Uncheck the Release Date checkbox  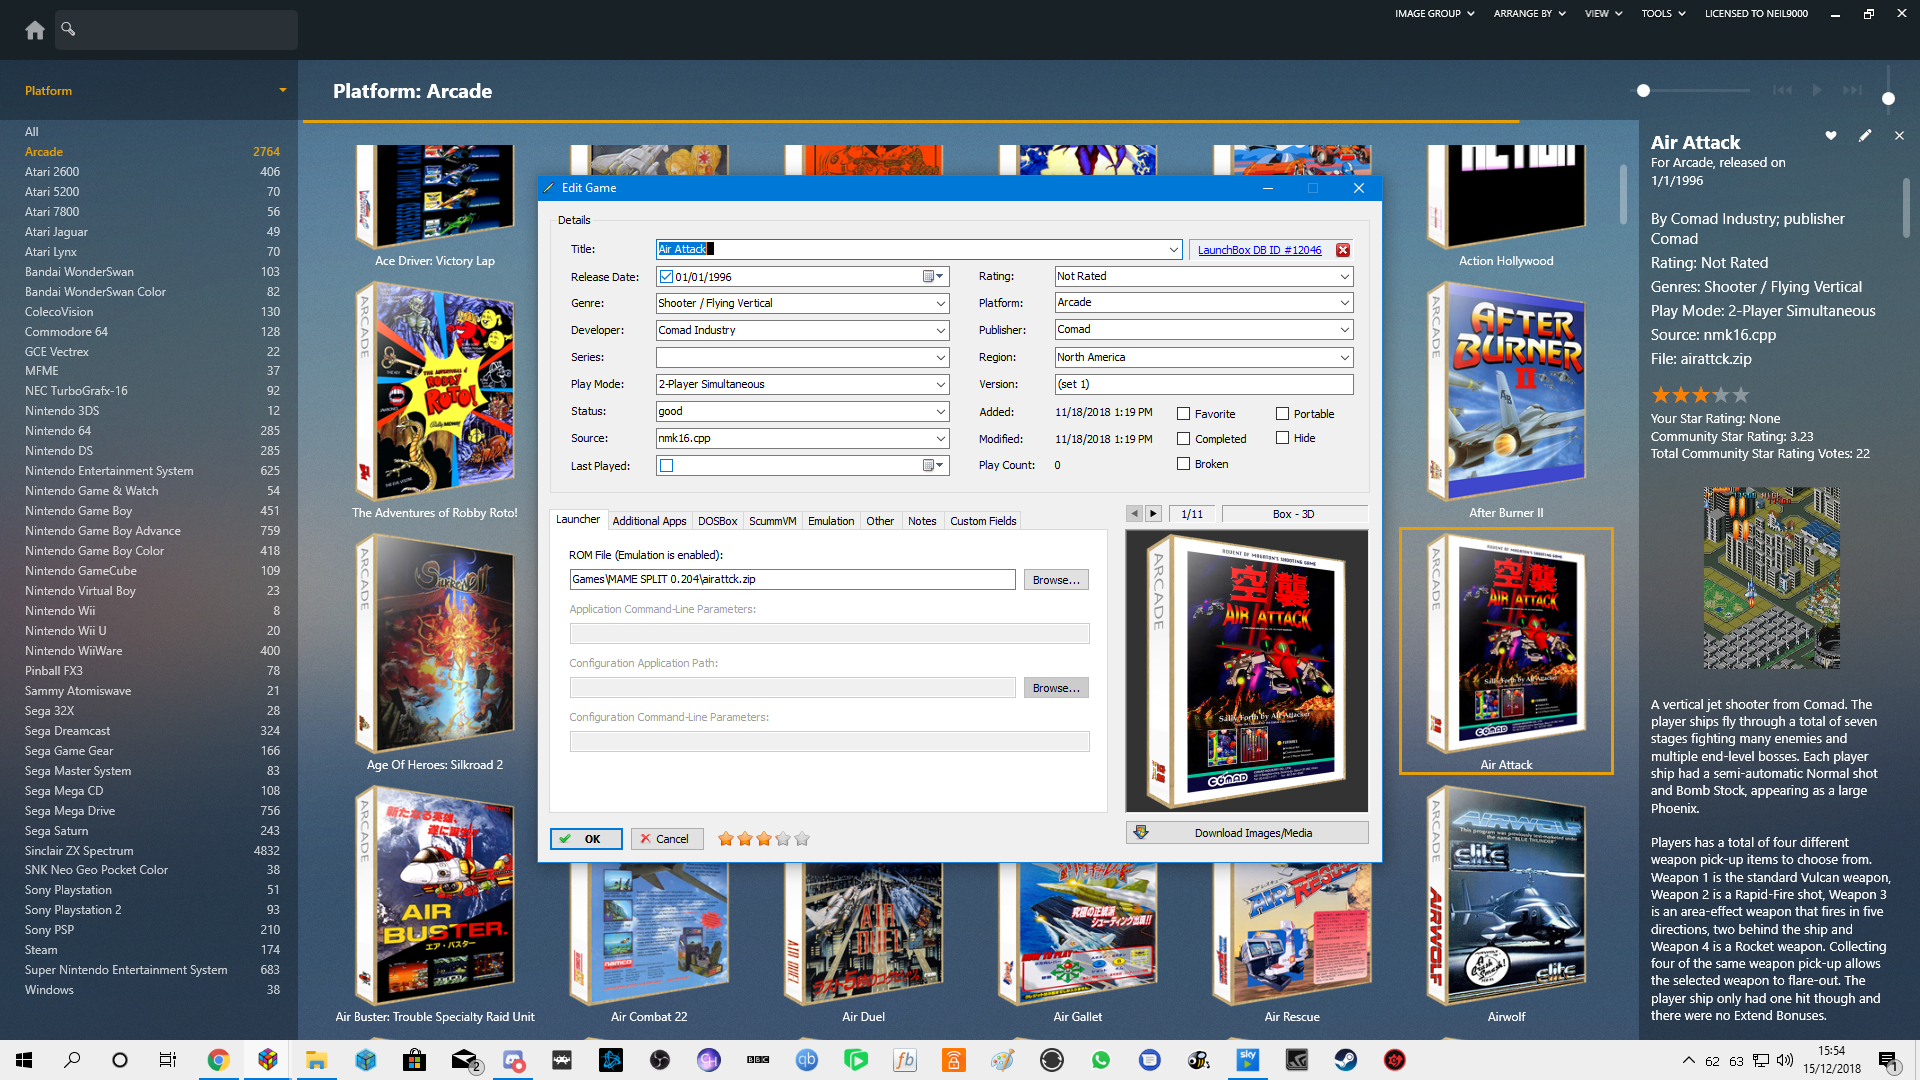pos(666,277)
